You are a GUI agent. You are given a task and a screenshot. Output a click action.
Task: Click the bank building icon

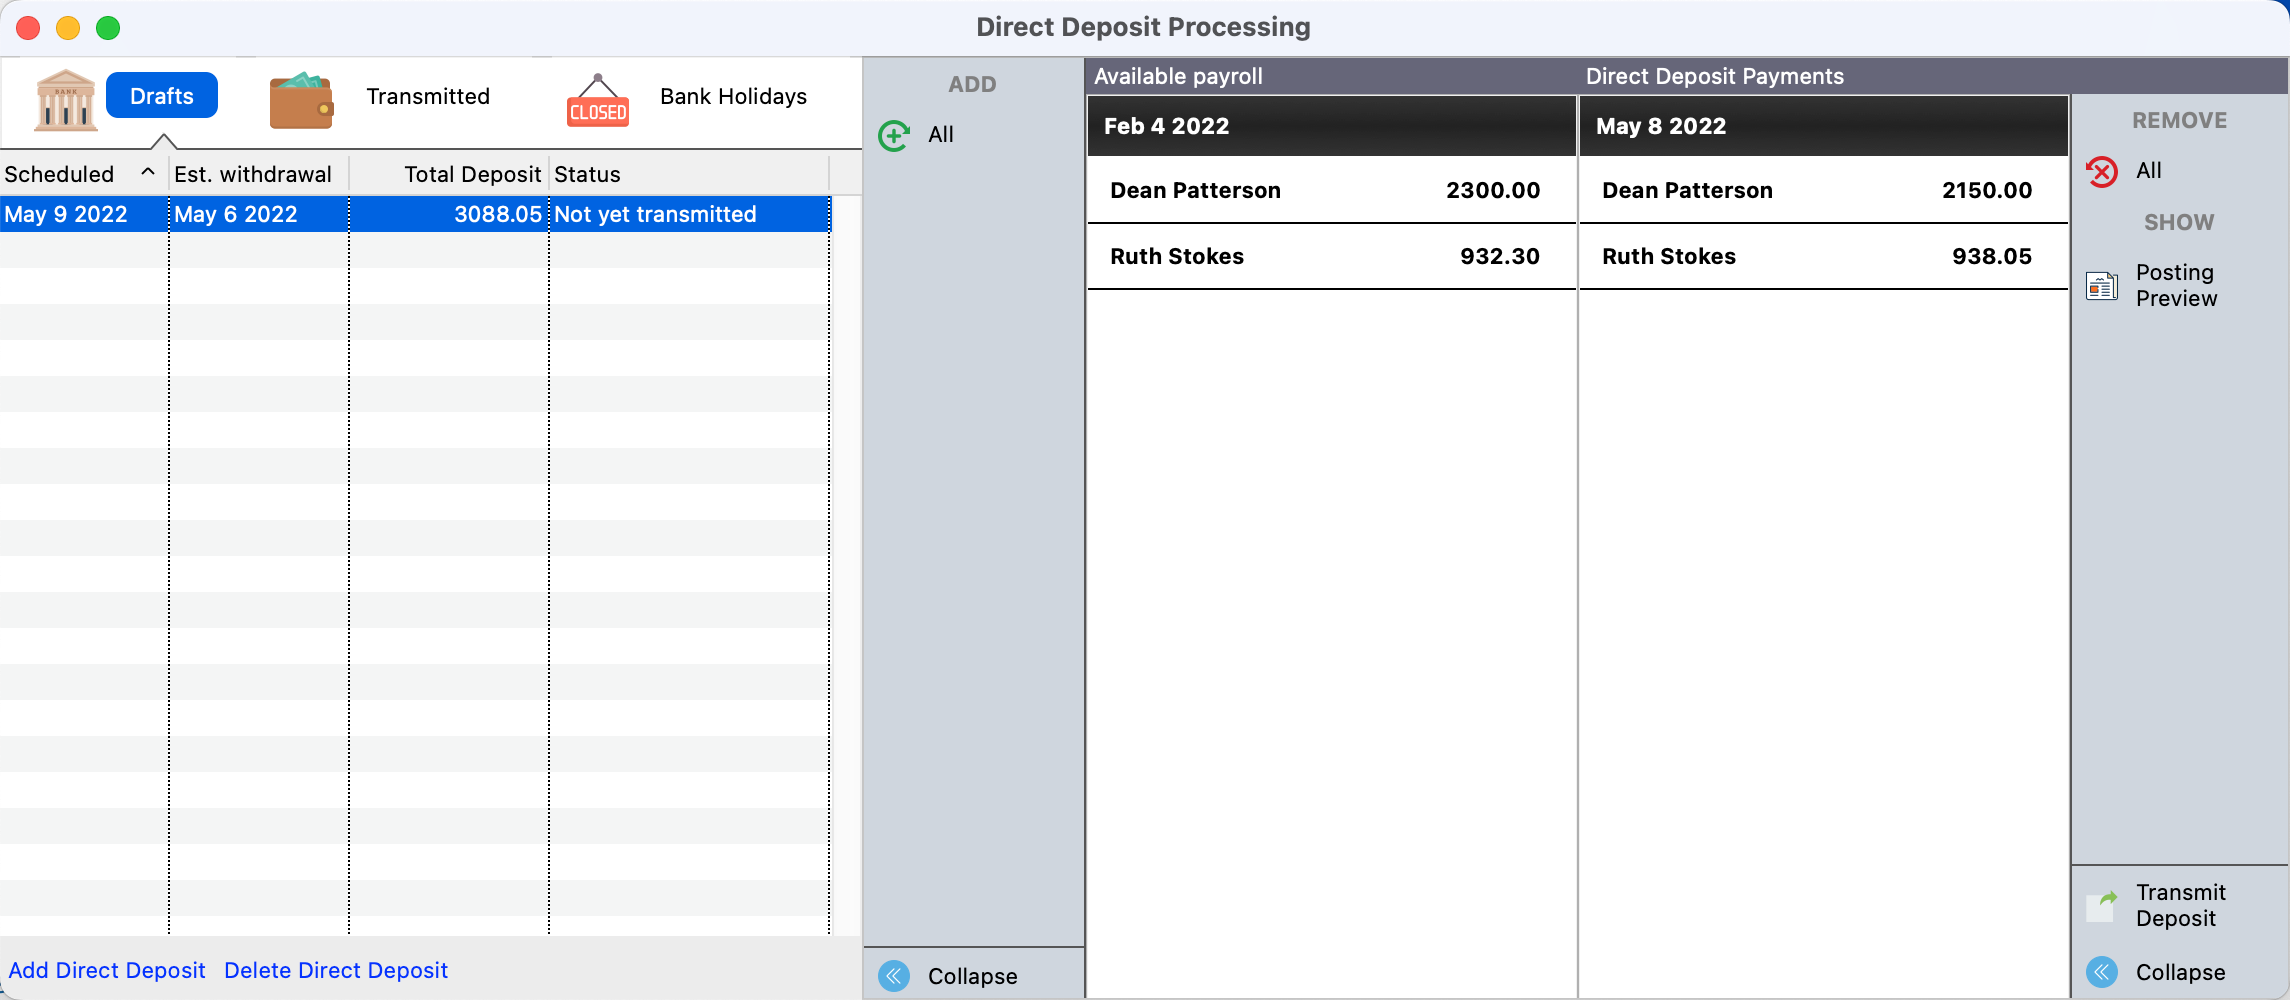[65, 99]
